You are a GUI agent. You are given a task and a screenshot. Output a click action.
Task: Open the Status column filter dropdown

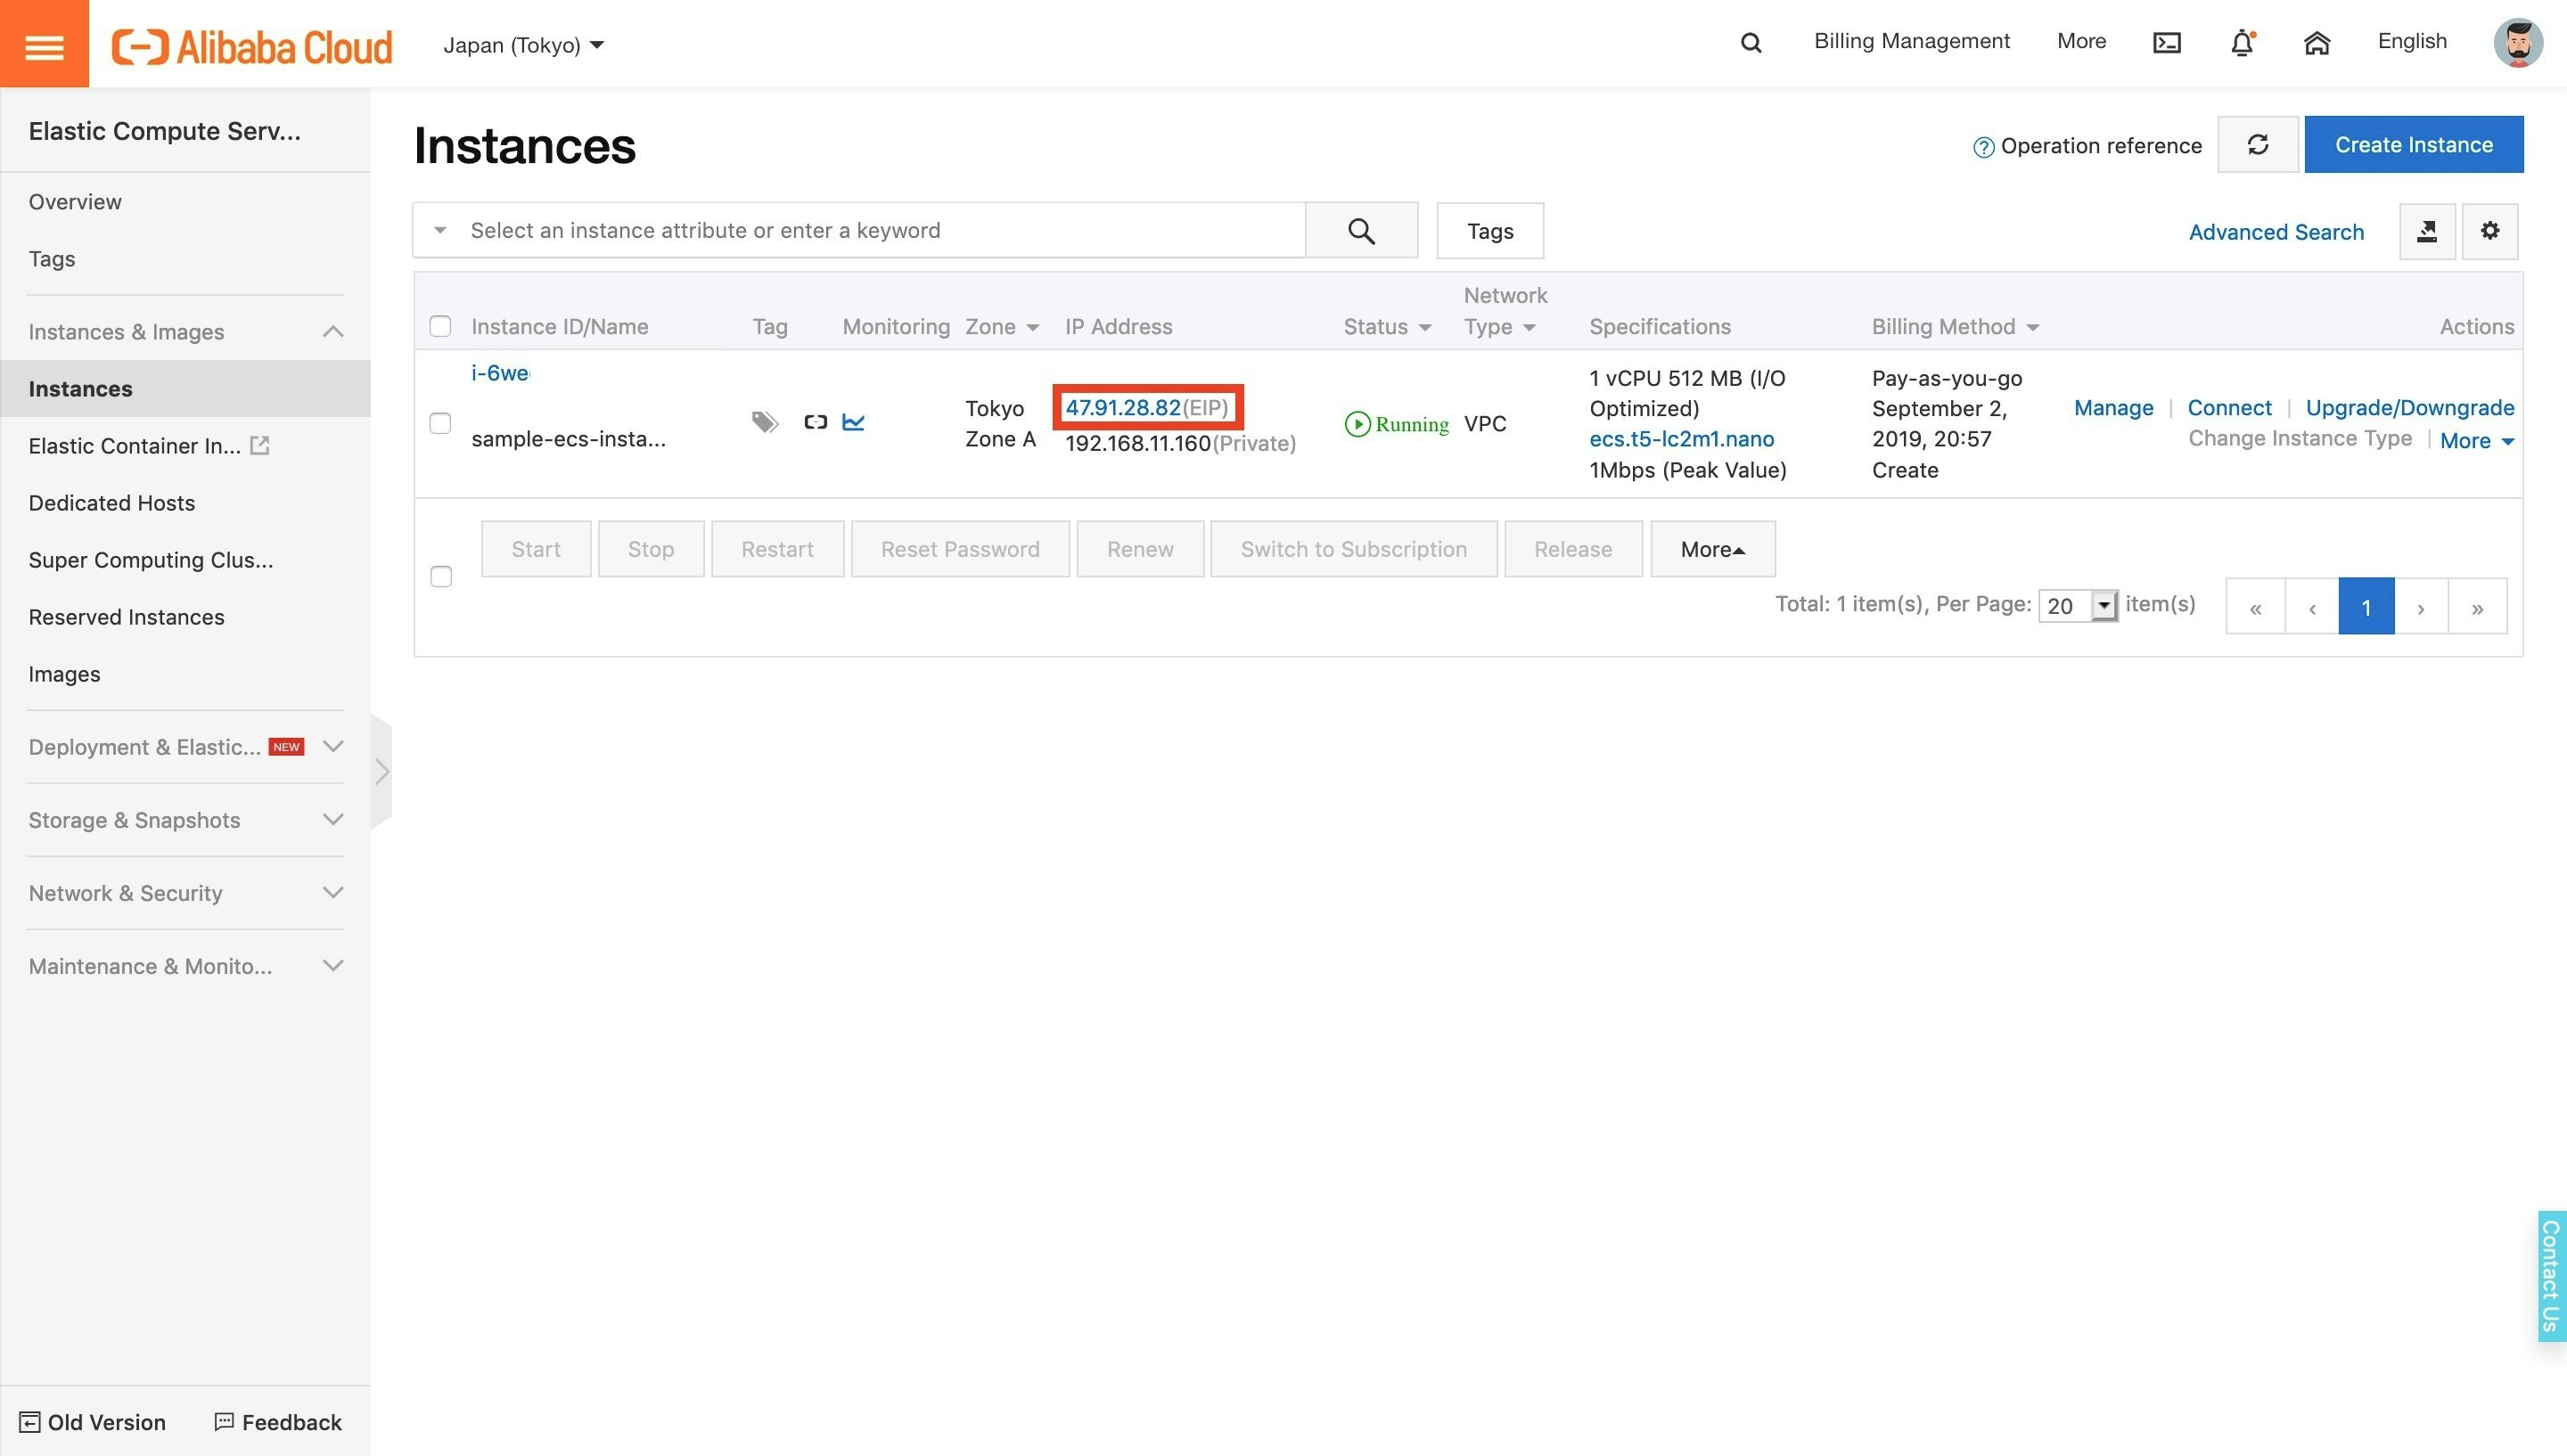[1425, 328]
